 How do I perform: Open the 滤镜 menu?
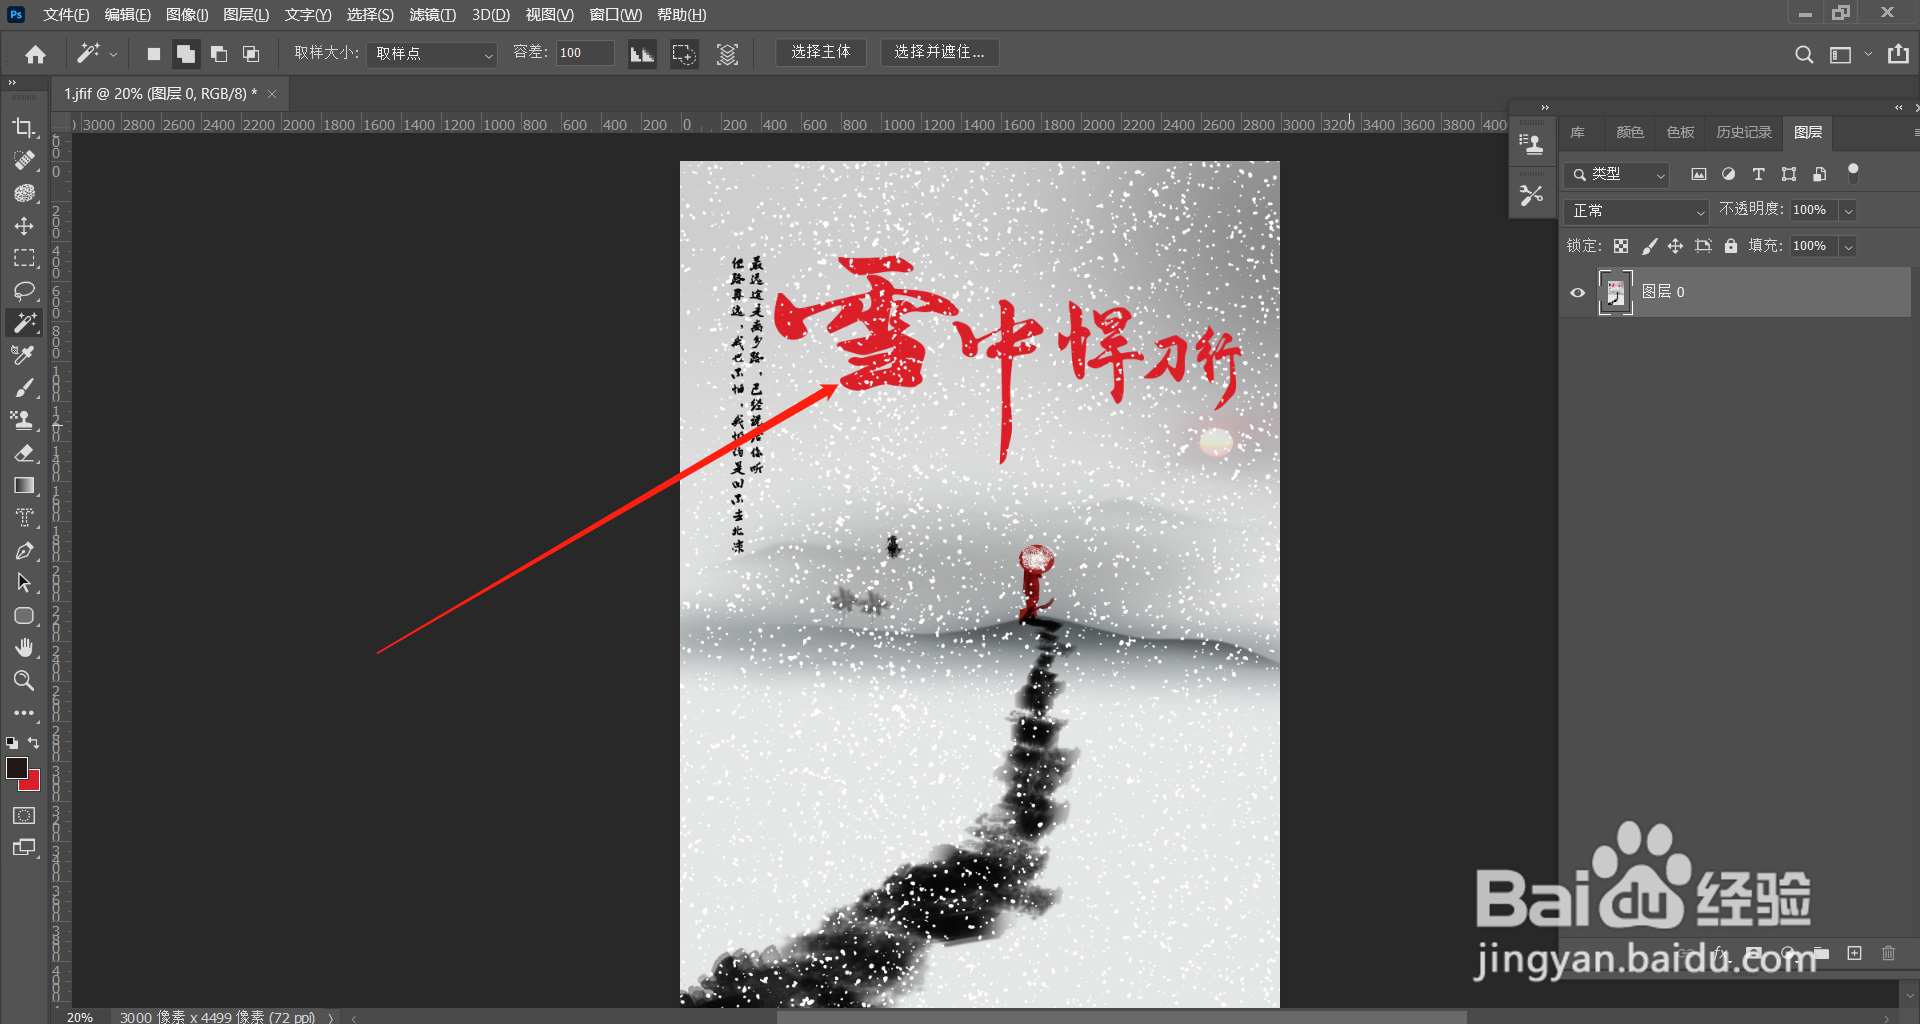click(432, 14)
